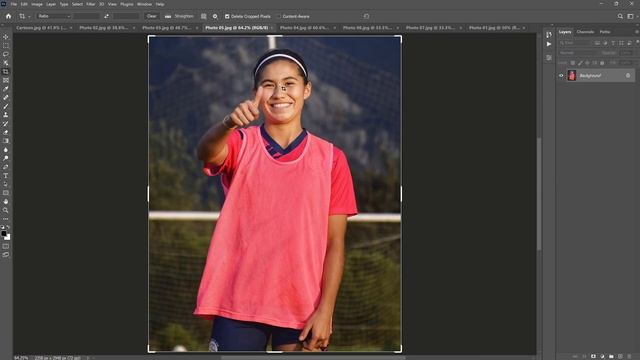The height and width of the screenshot is (360, 640).
Task: Hide the Background layer eye icon
Action: click(x=561, y=76)
